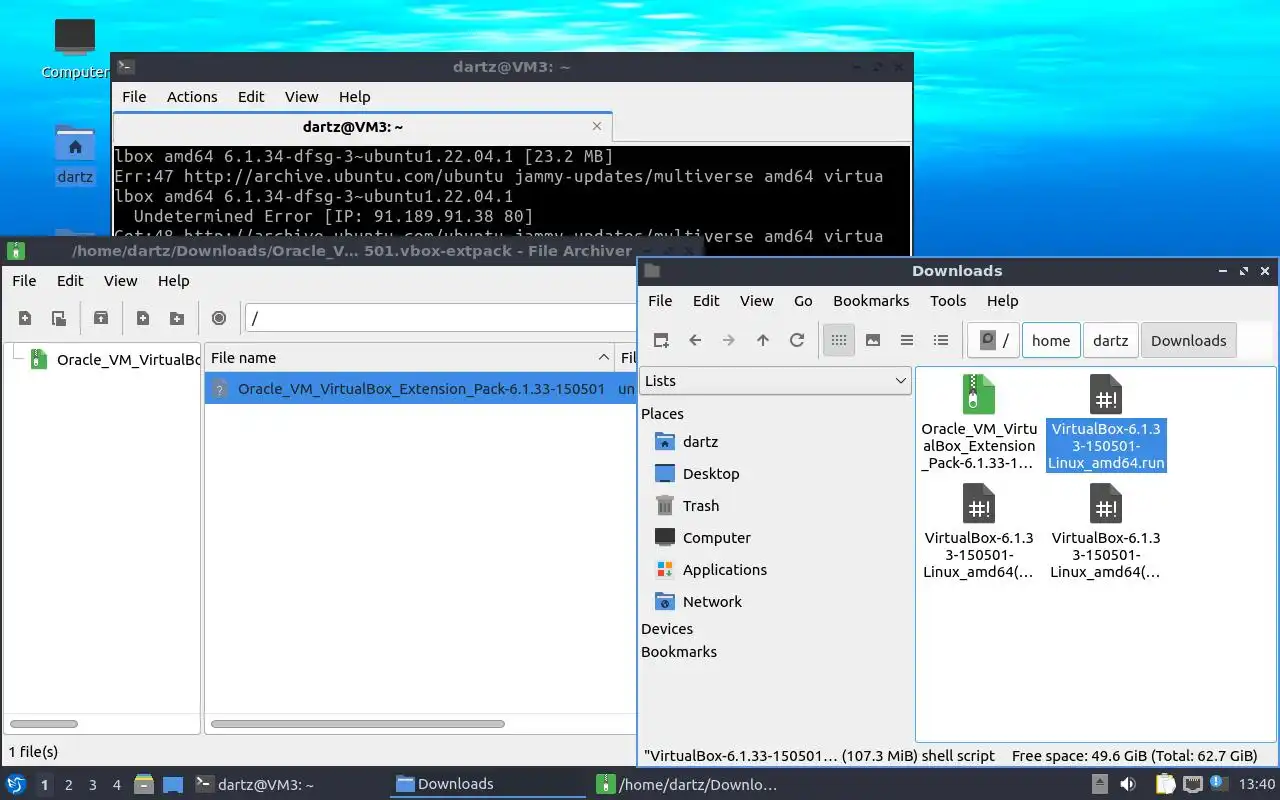Switch file manager to thumbnail view
Screen dimensions: 1280x800
pyautogui.click(x=873, y=340)
